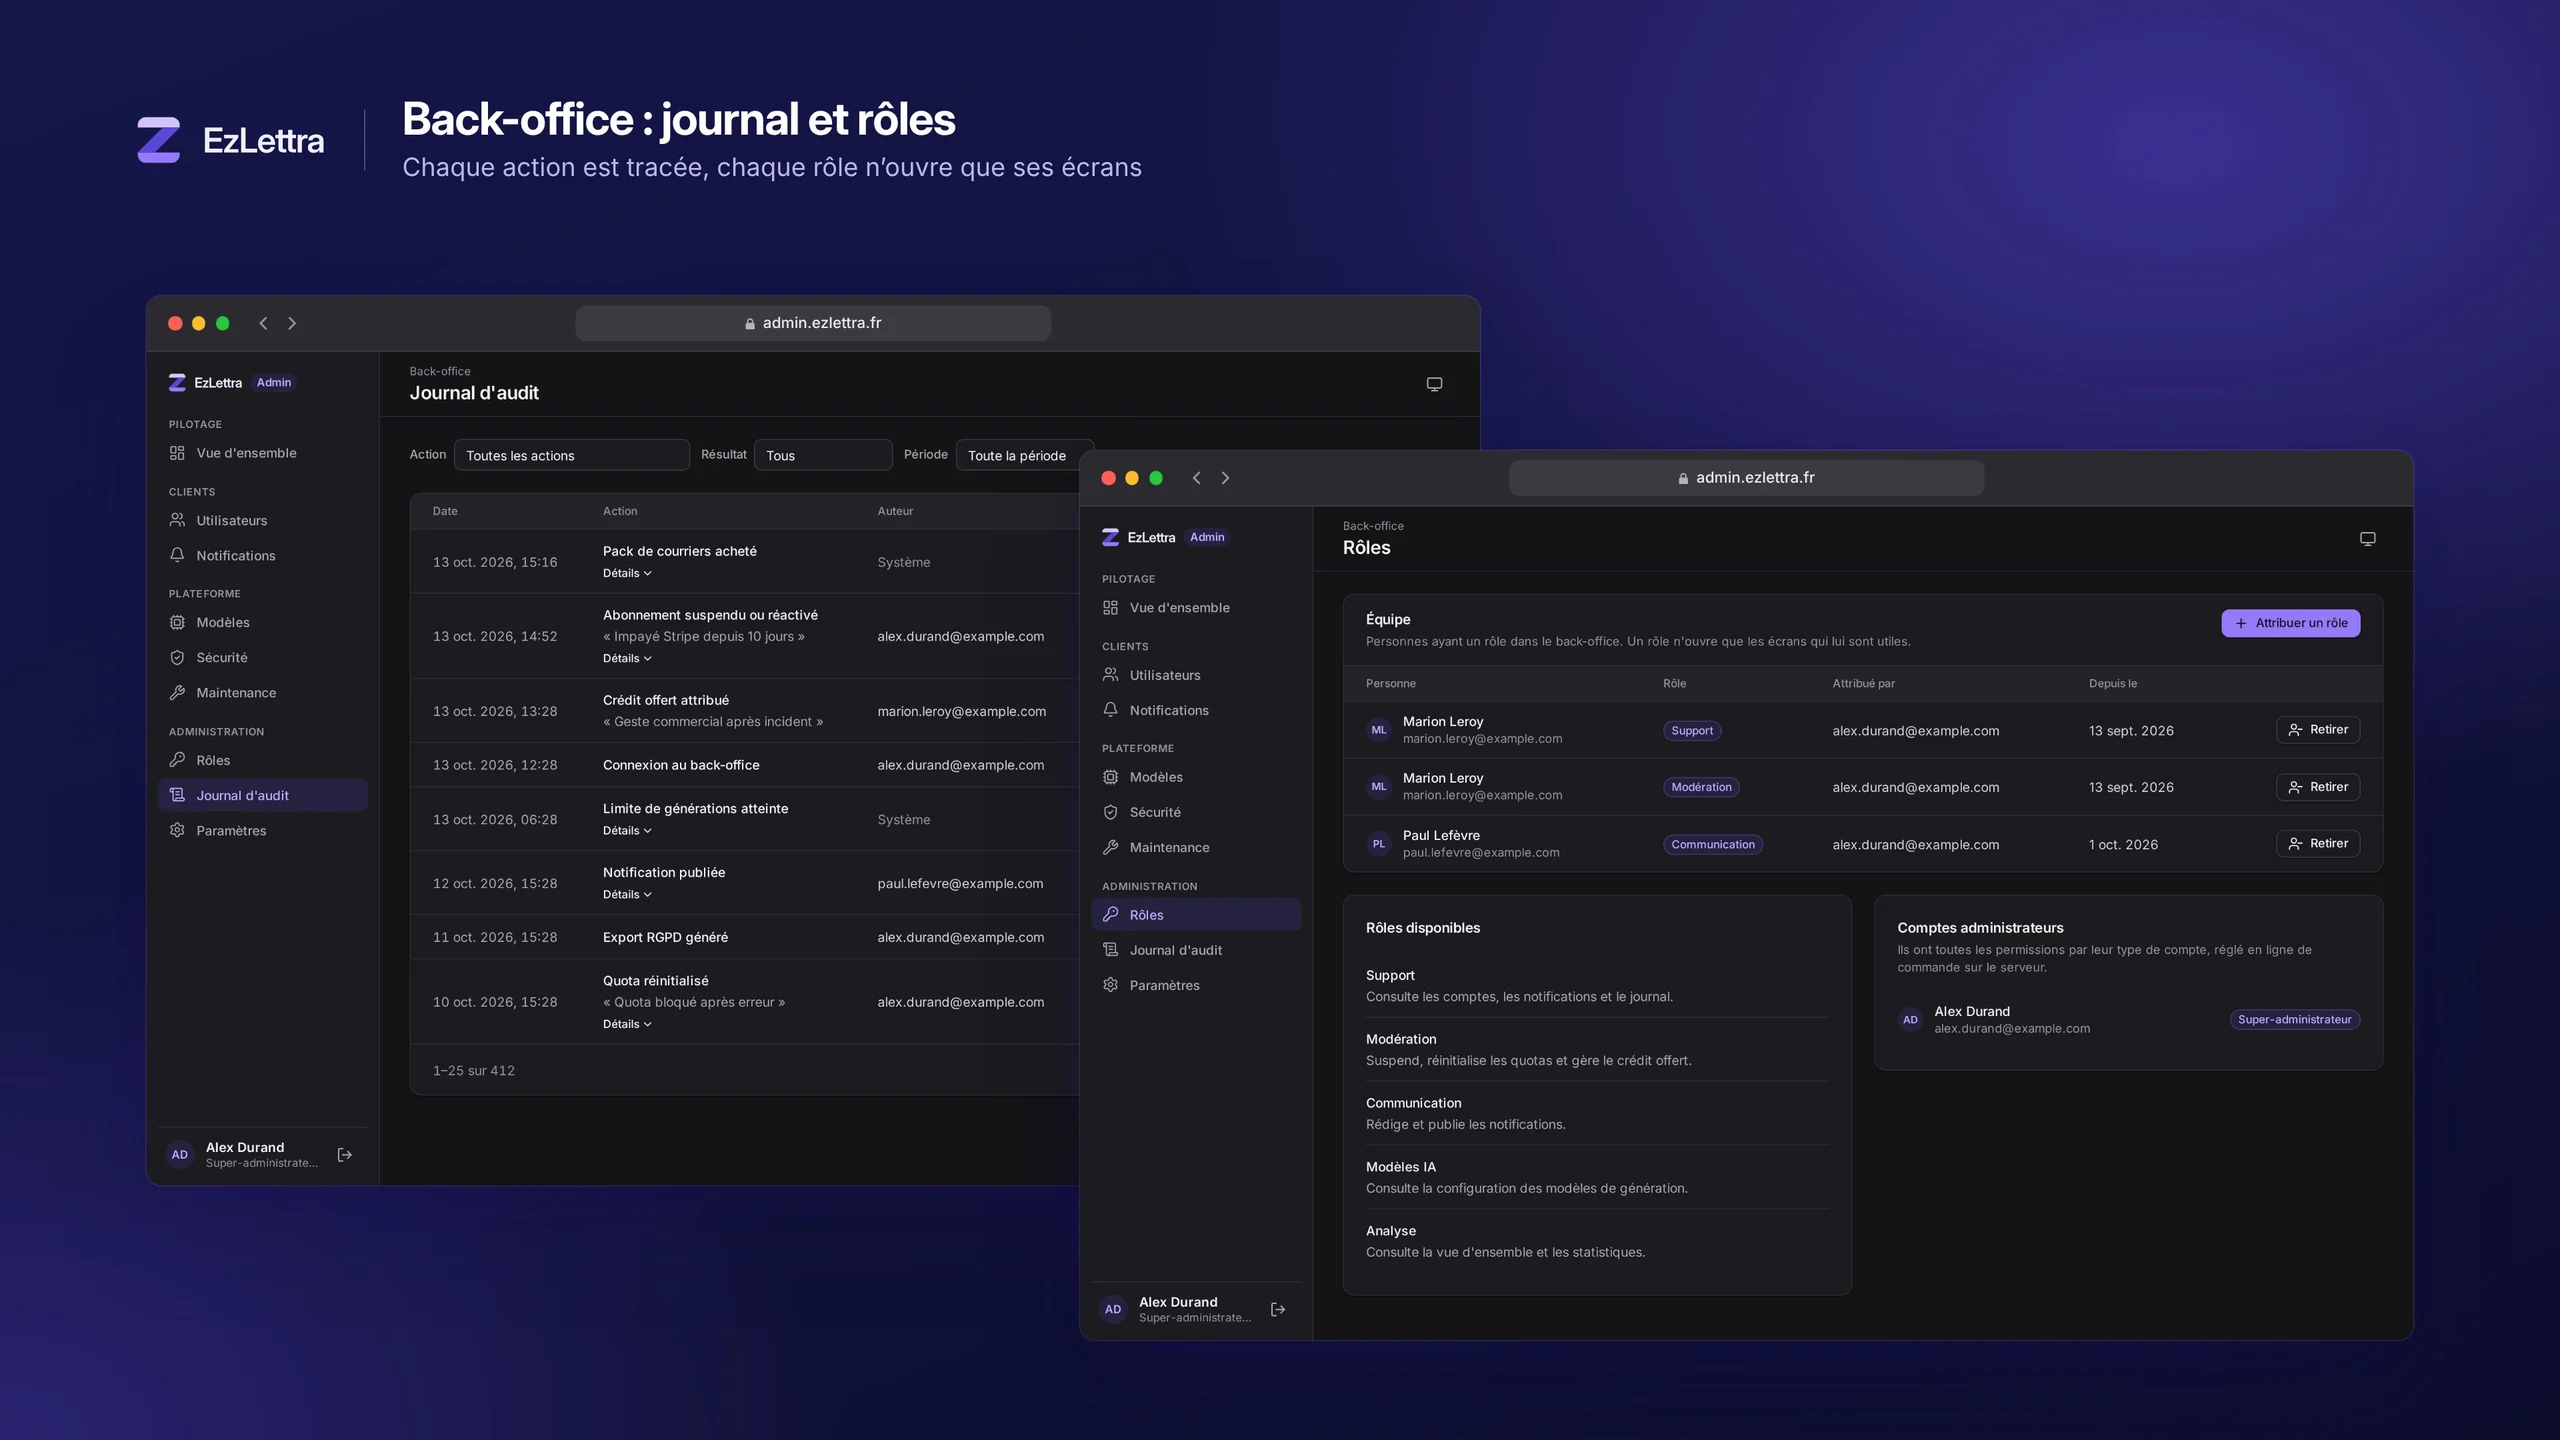This screenshot has width=2560, height=1440.
Task: Expand Détails under Pack de courriers acheté
Action: (x=627, y=573)
